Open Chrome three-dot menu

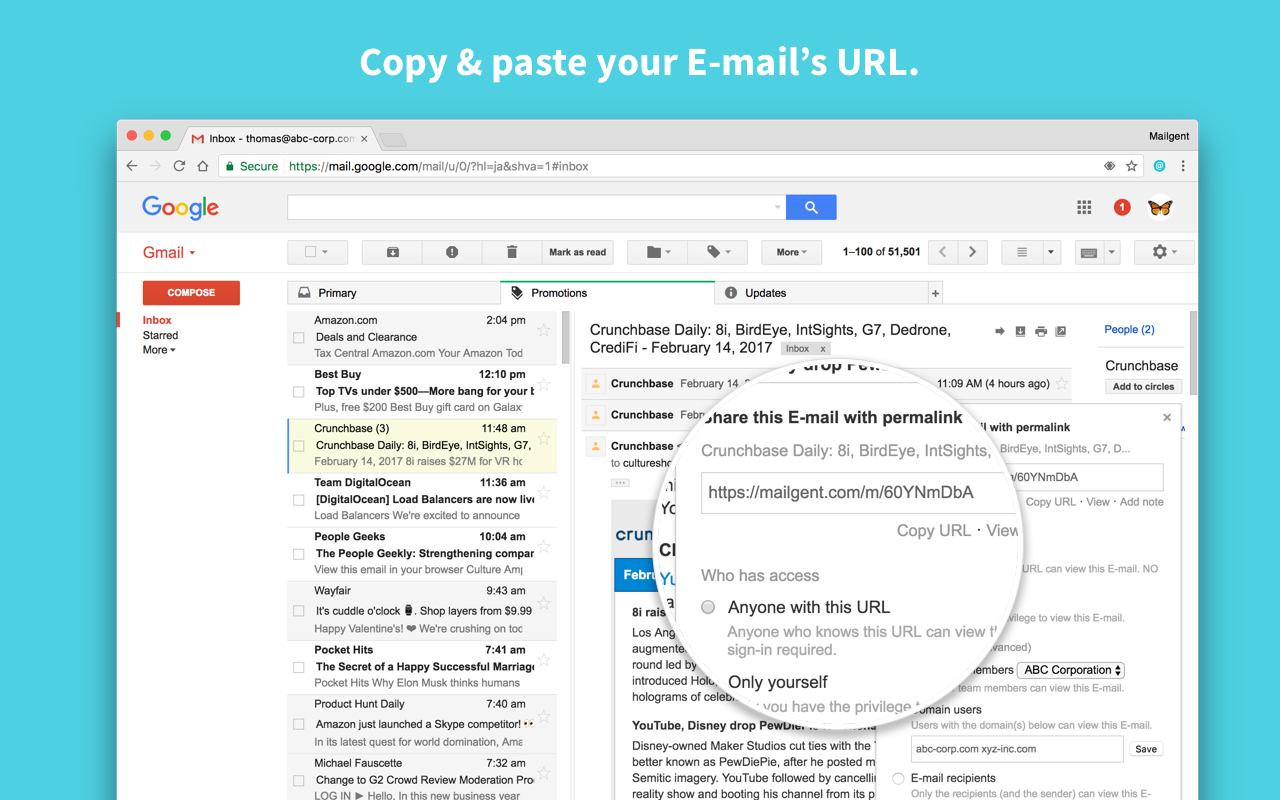click(x=1183, y=166)
